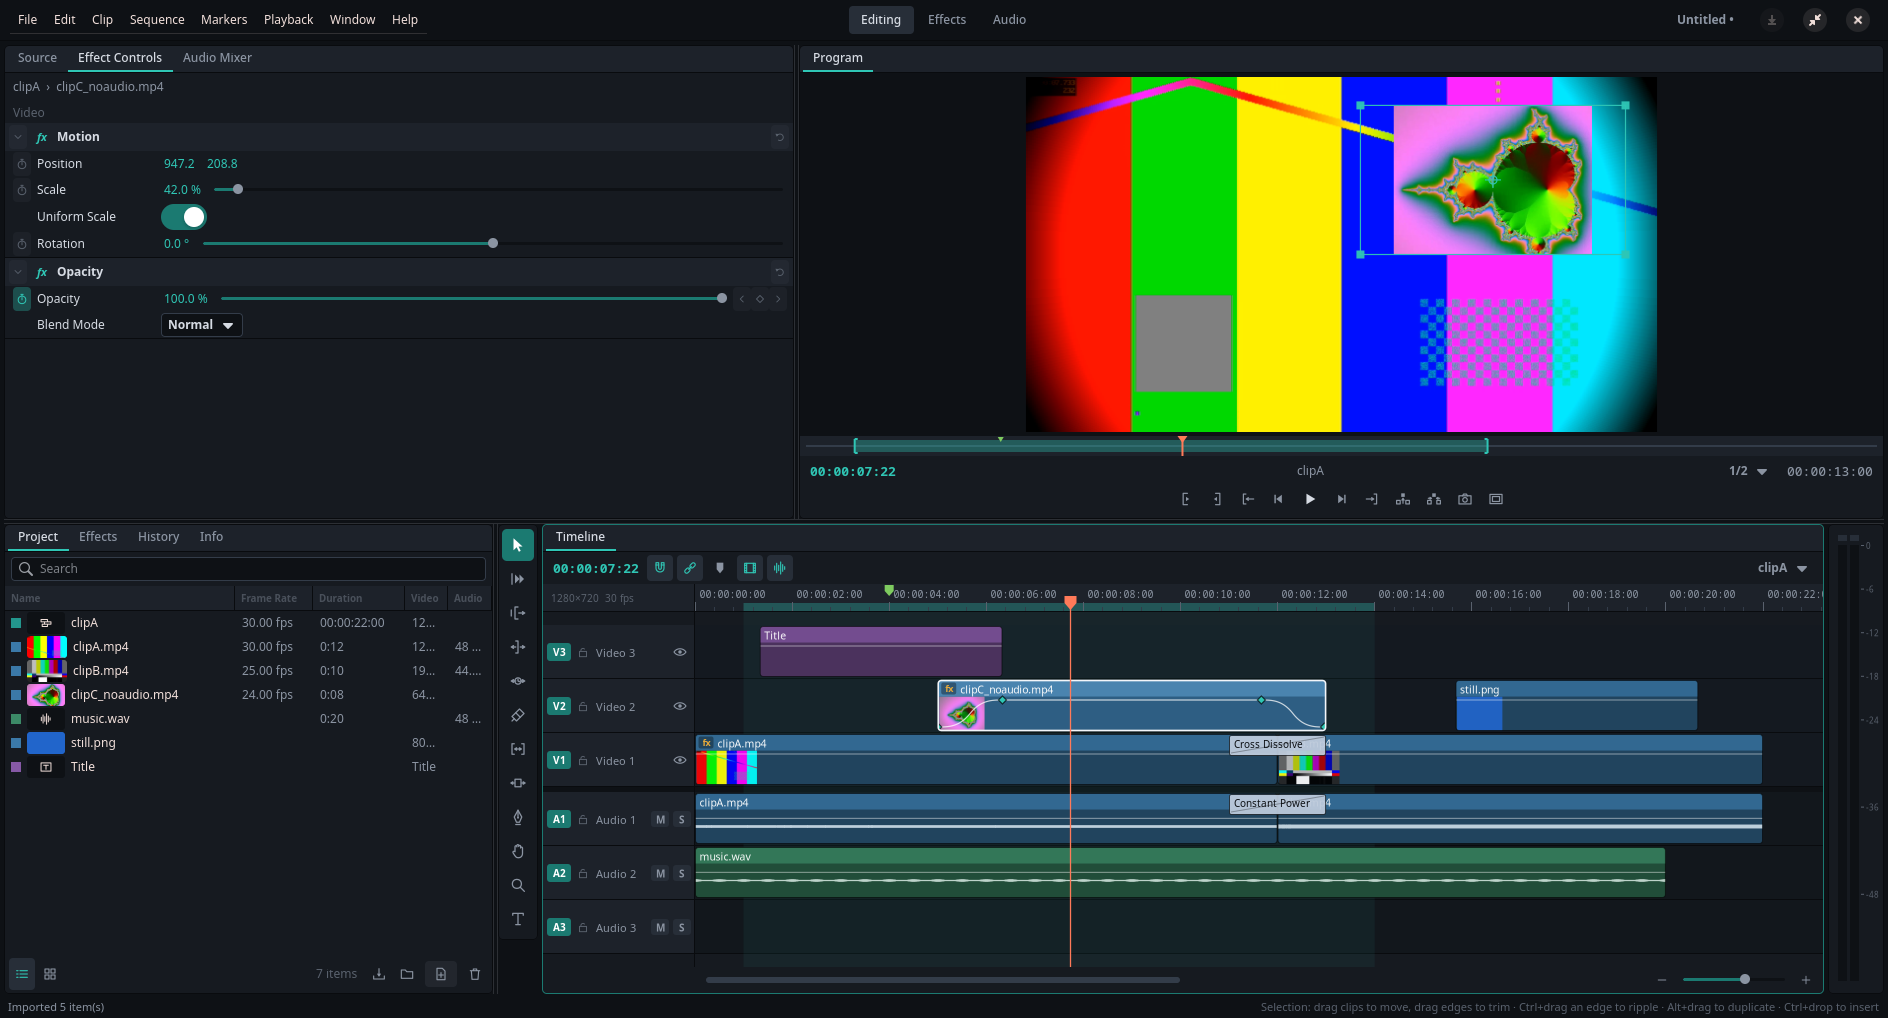Viewport: 1888px width, 1018px height.
Task: Switch to the Audio Mixer tab
Action: (x=217, y=58)
